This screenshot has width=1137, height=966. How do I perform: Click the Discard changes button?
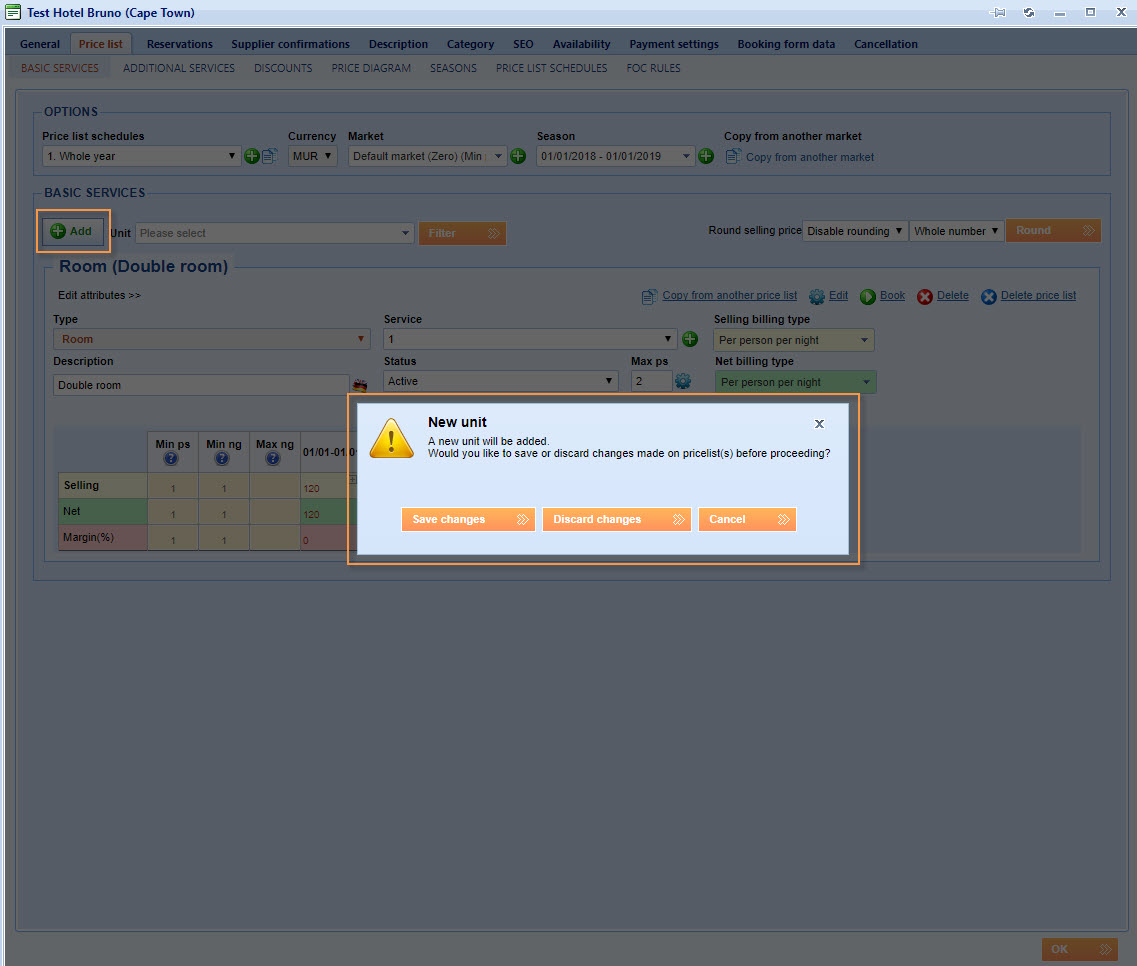(617, 519)
